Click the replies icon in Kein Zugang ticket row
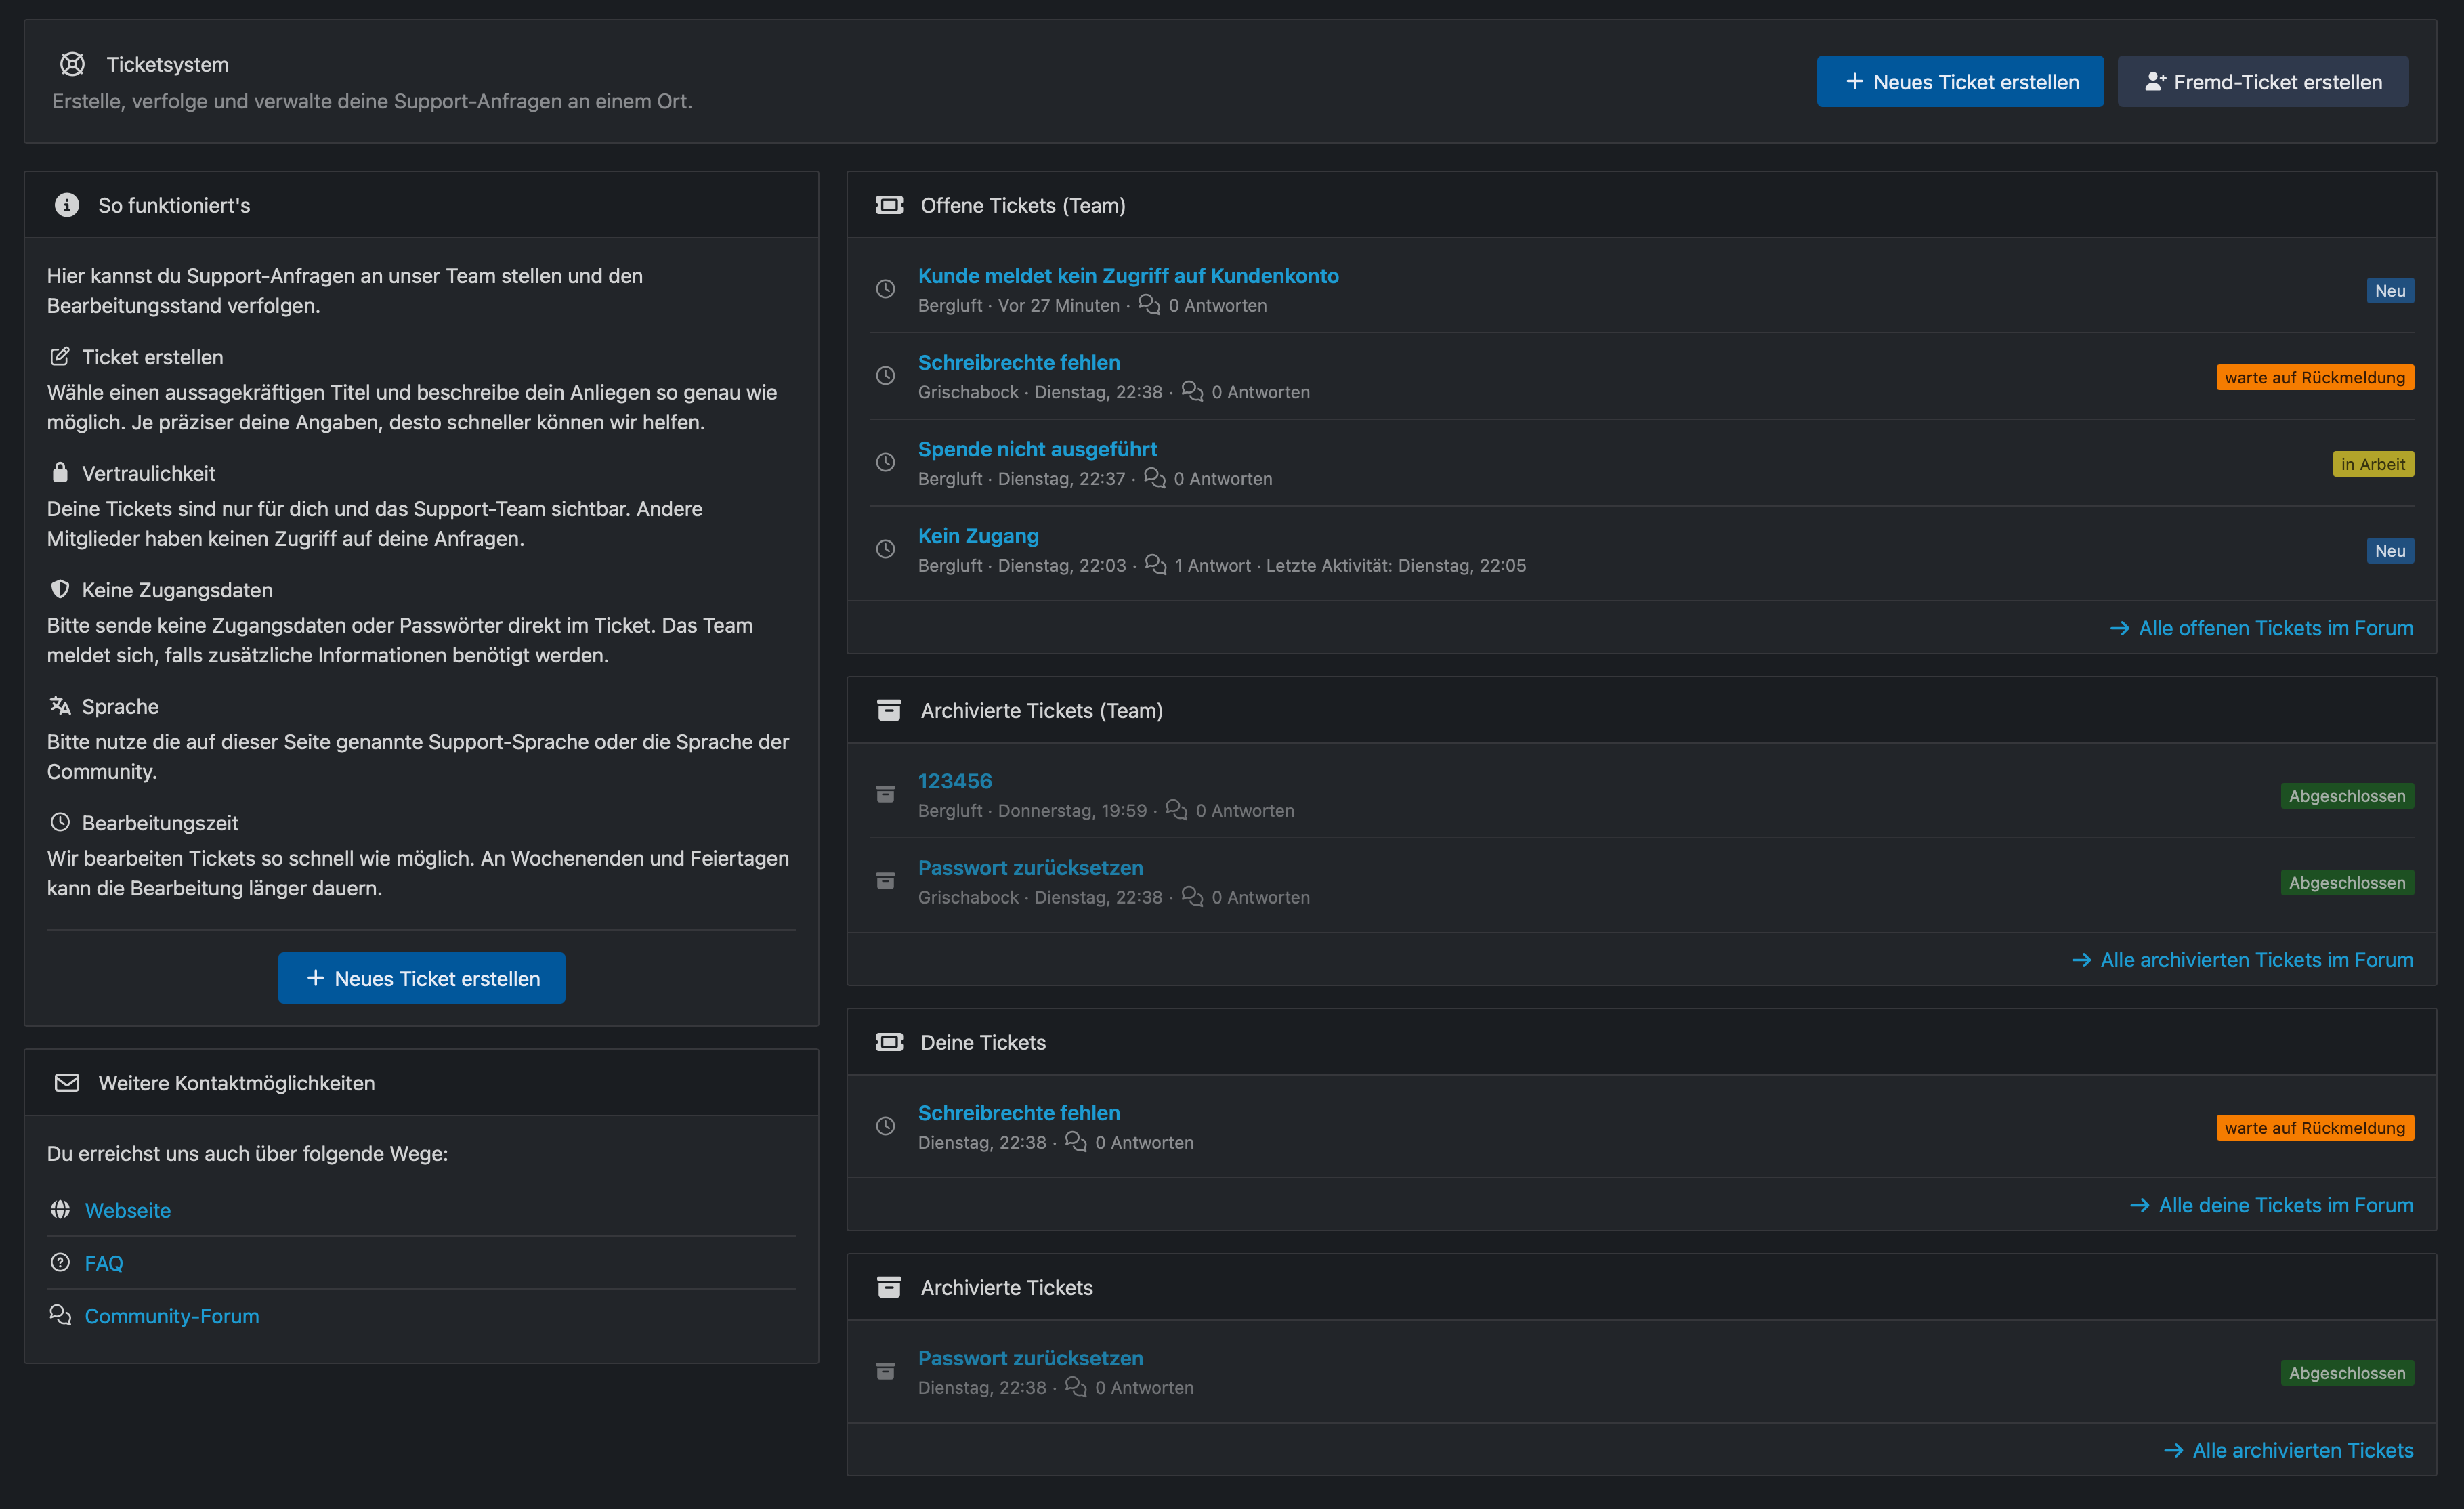2464x1509 pixels. click(x=1155, y=565)
